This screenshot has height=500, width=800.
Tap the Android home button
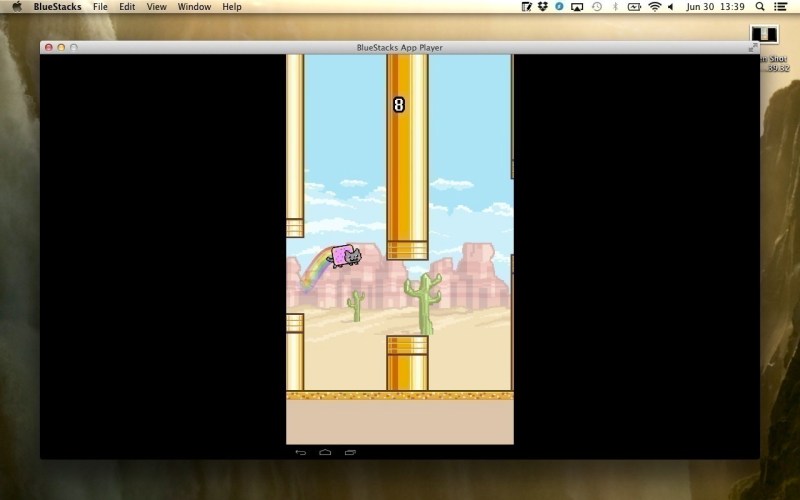click(325, 452)
